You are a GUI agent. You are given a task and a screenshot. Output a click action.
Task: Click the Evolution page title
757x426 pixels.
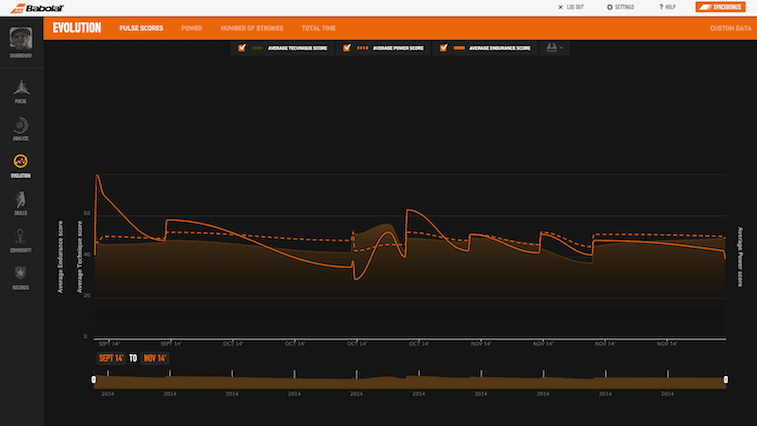[x=77, y=28]
